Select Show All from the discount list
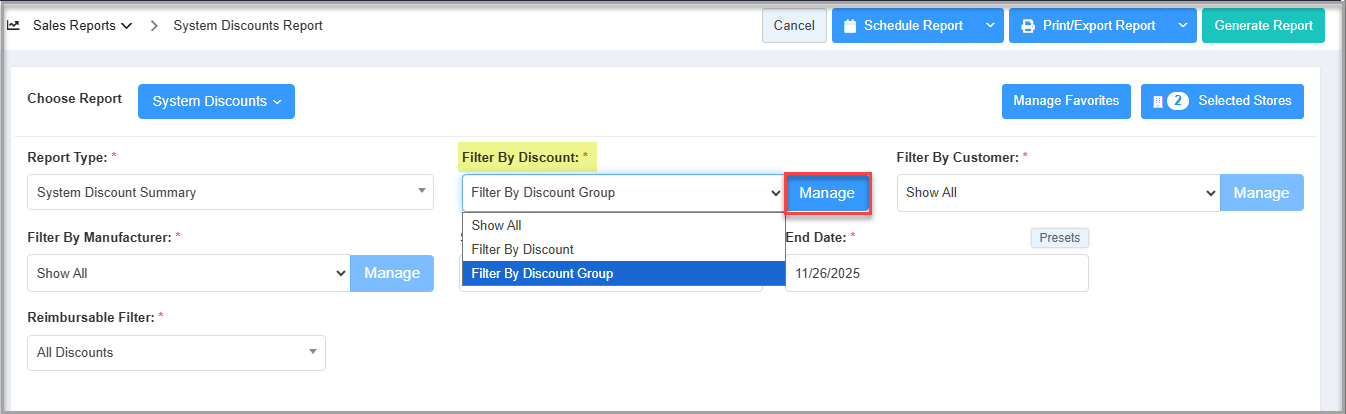The image size is (1346, 414). coord(497,226)
